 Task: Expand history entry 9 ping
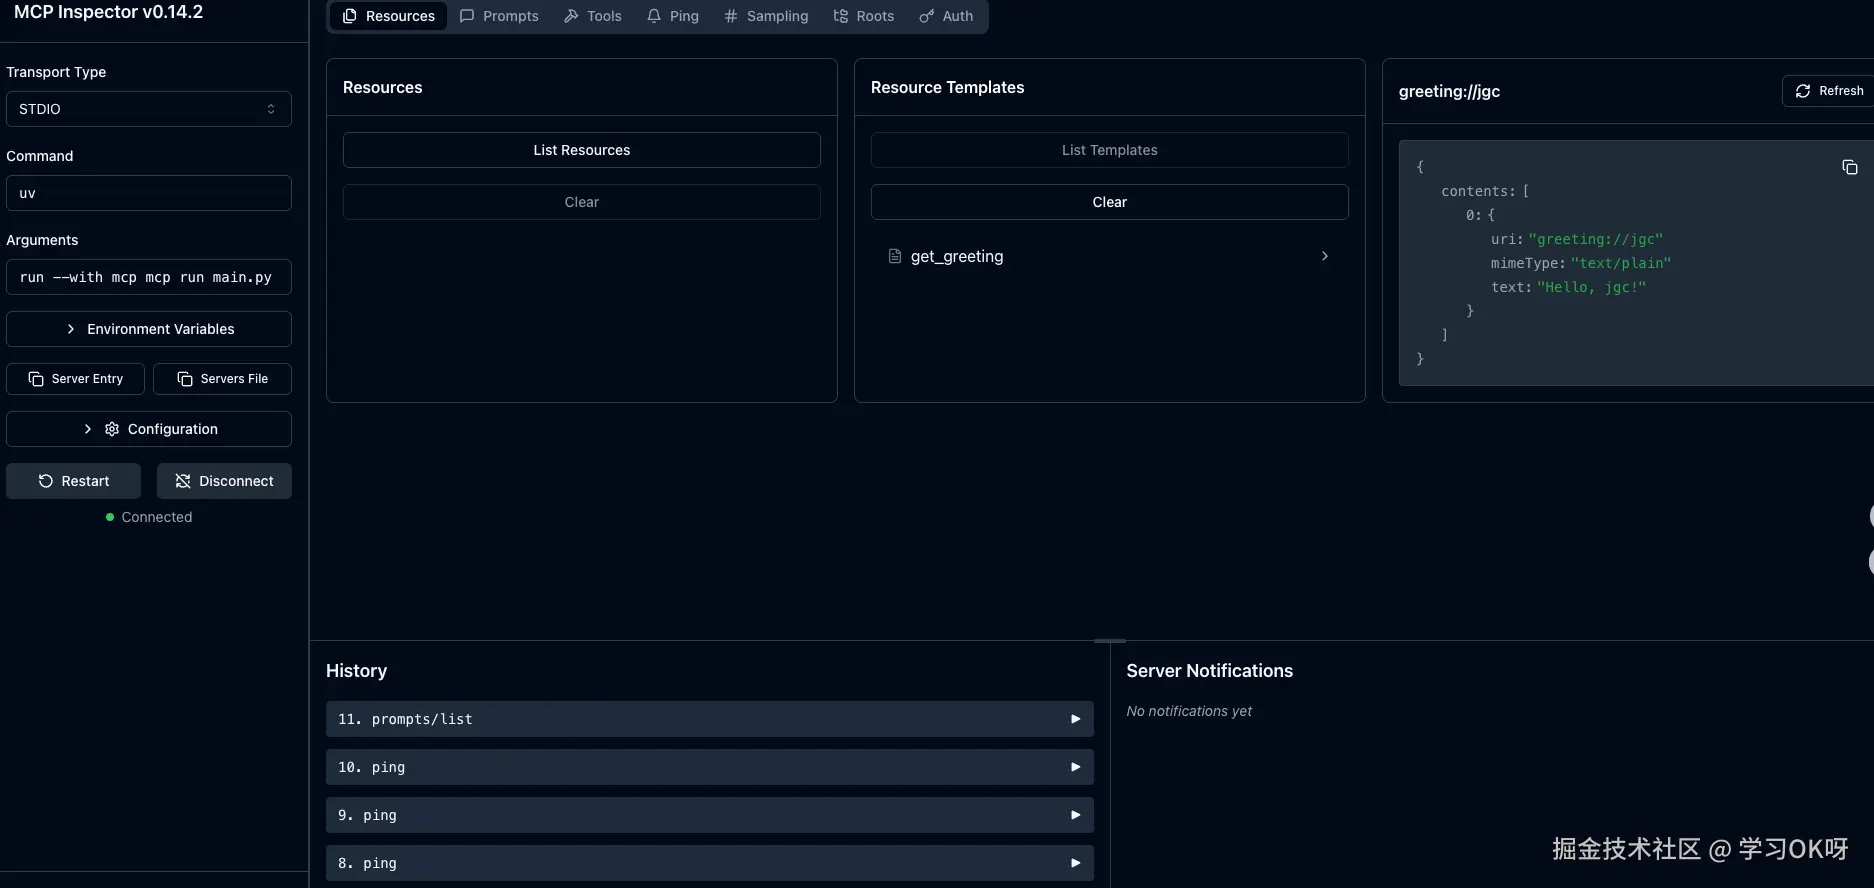point(710,815)
